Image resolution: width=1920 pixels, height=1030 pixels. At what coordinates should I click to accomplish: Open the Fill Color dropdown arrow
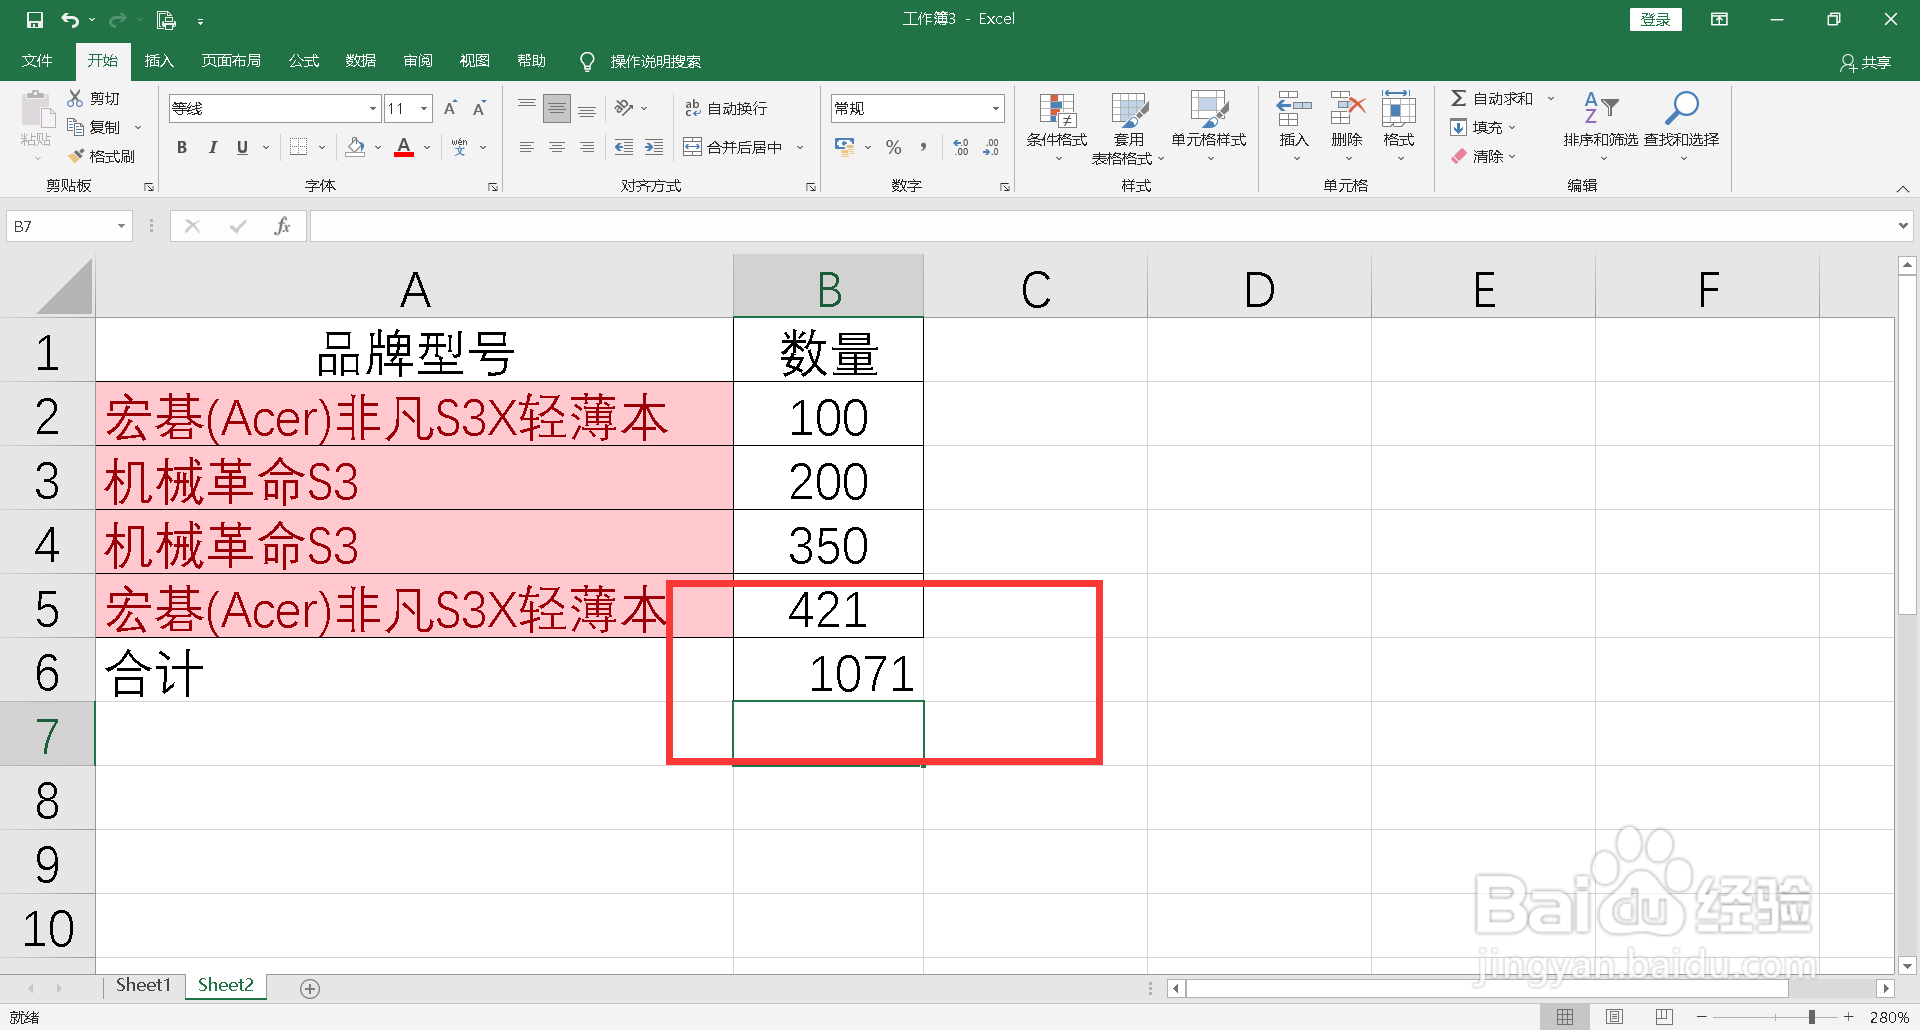377,147
